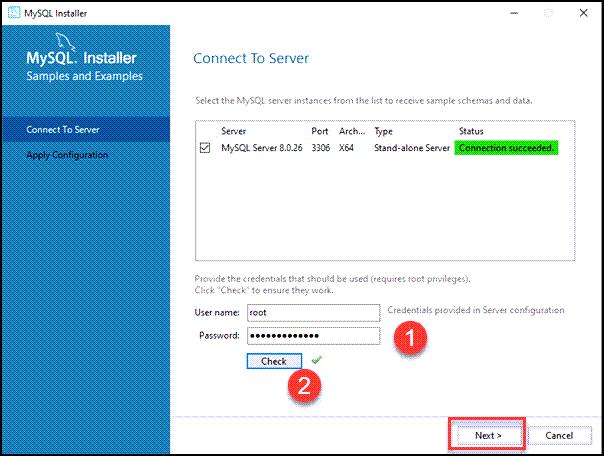The image size is (604, 456).
Task: Click the Status column header
Action: click(x=471, y=131)
